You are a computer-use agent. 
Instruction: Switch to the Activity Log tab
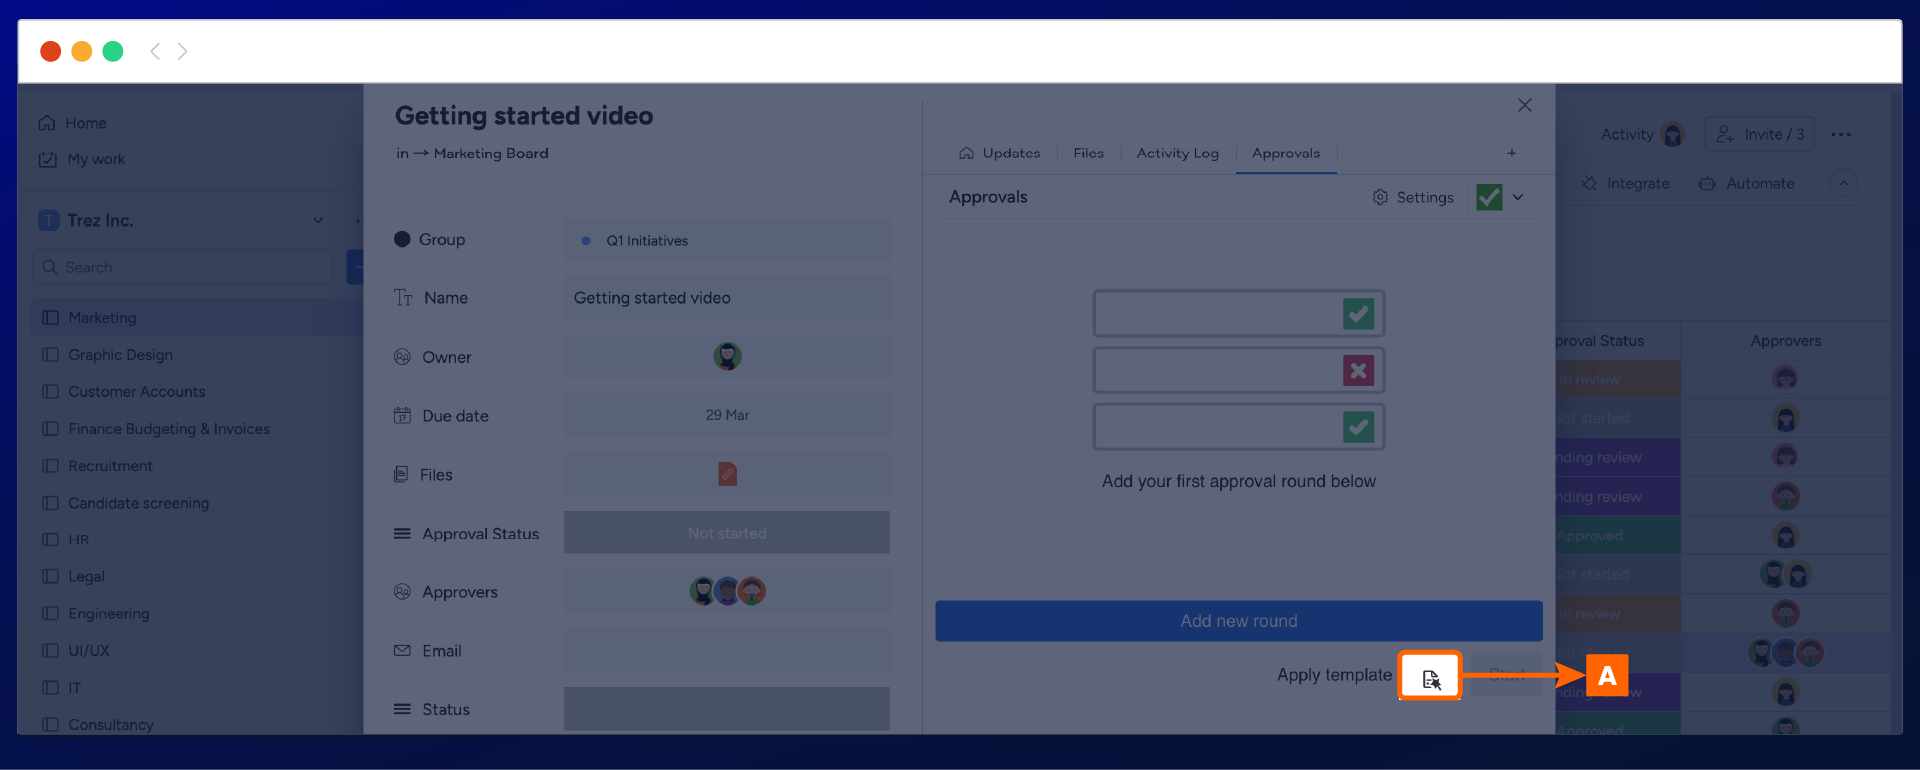point(1177,153)
